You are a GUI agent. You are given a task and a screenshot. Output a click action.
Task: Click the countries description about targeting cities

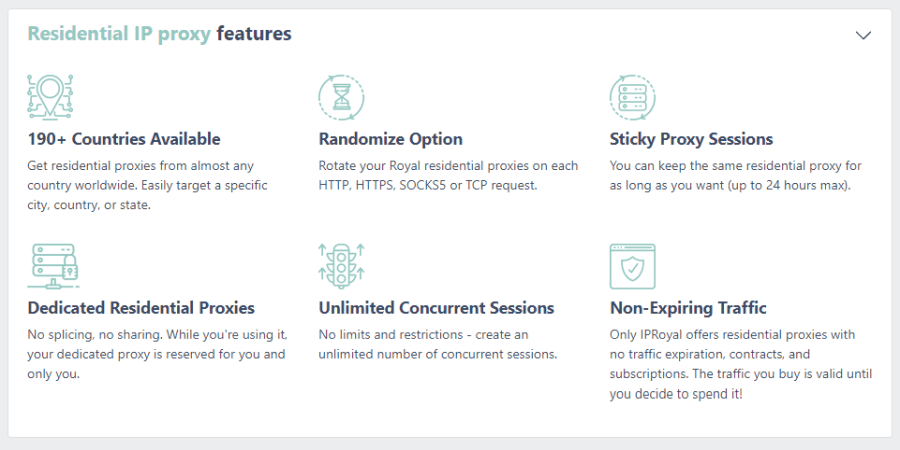coord(147,185)
